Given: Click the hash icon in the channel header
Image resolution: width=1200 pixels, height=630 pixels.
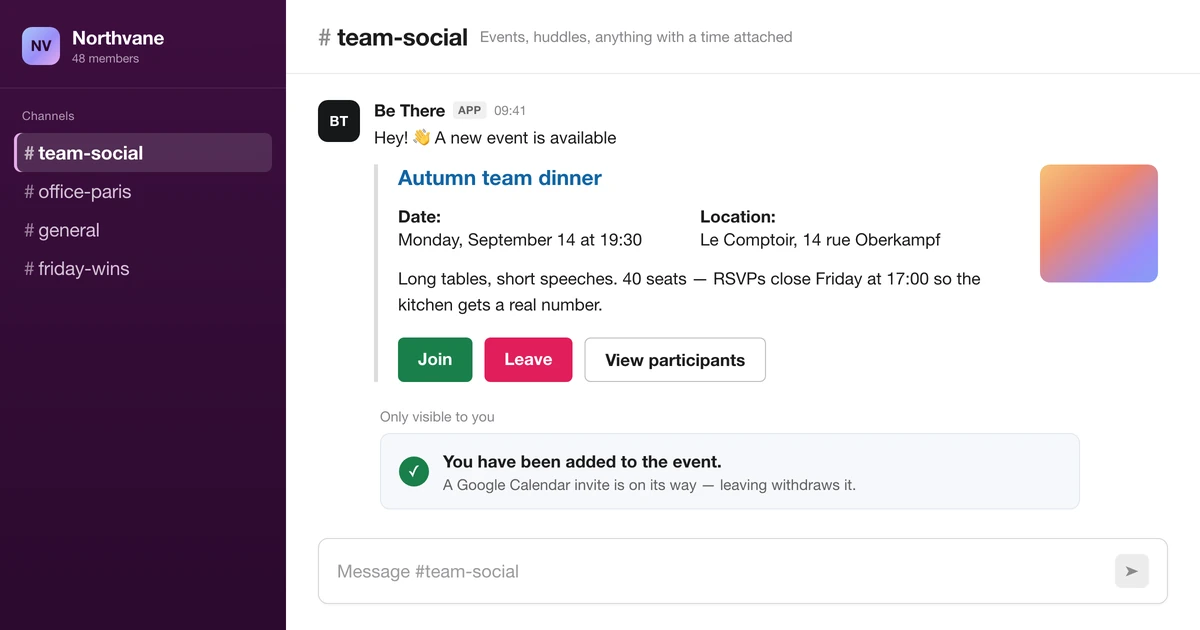Looking at the screenshot, I should pos(324,38).
